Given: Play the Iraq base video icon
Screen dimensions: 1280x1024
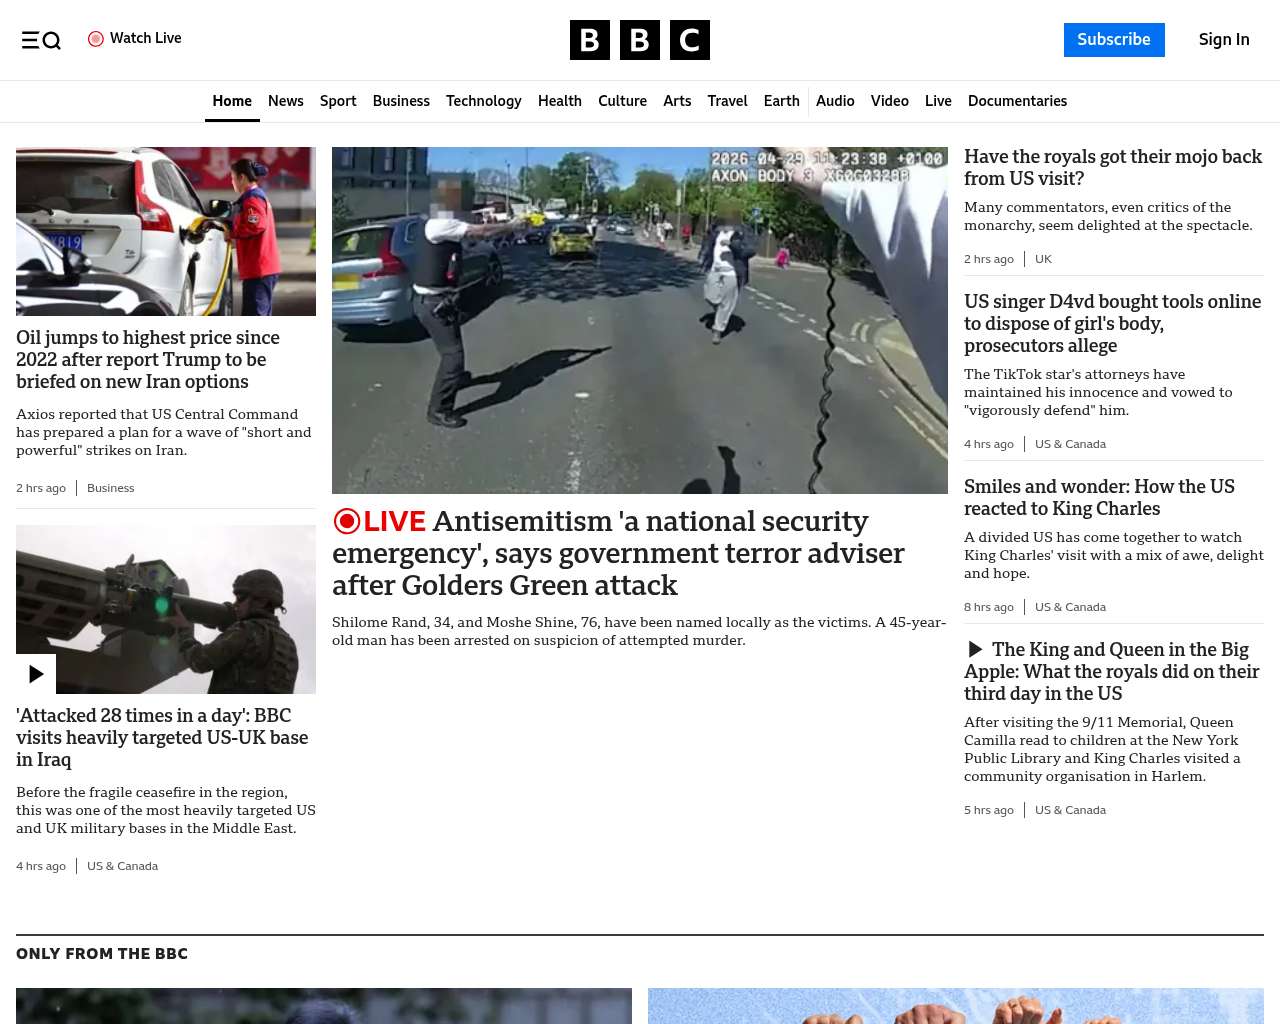Looking at the screenshot, I should [x=36, y=674].
